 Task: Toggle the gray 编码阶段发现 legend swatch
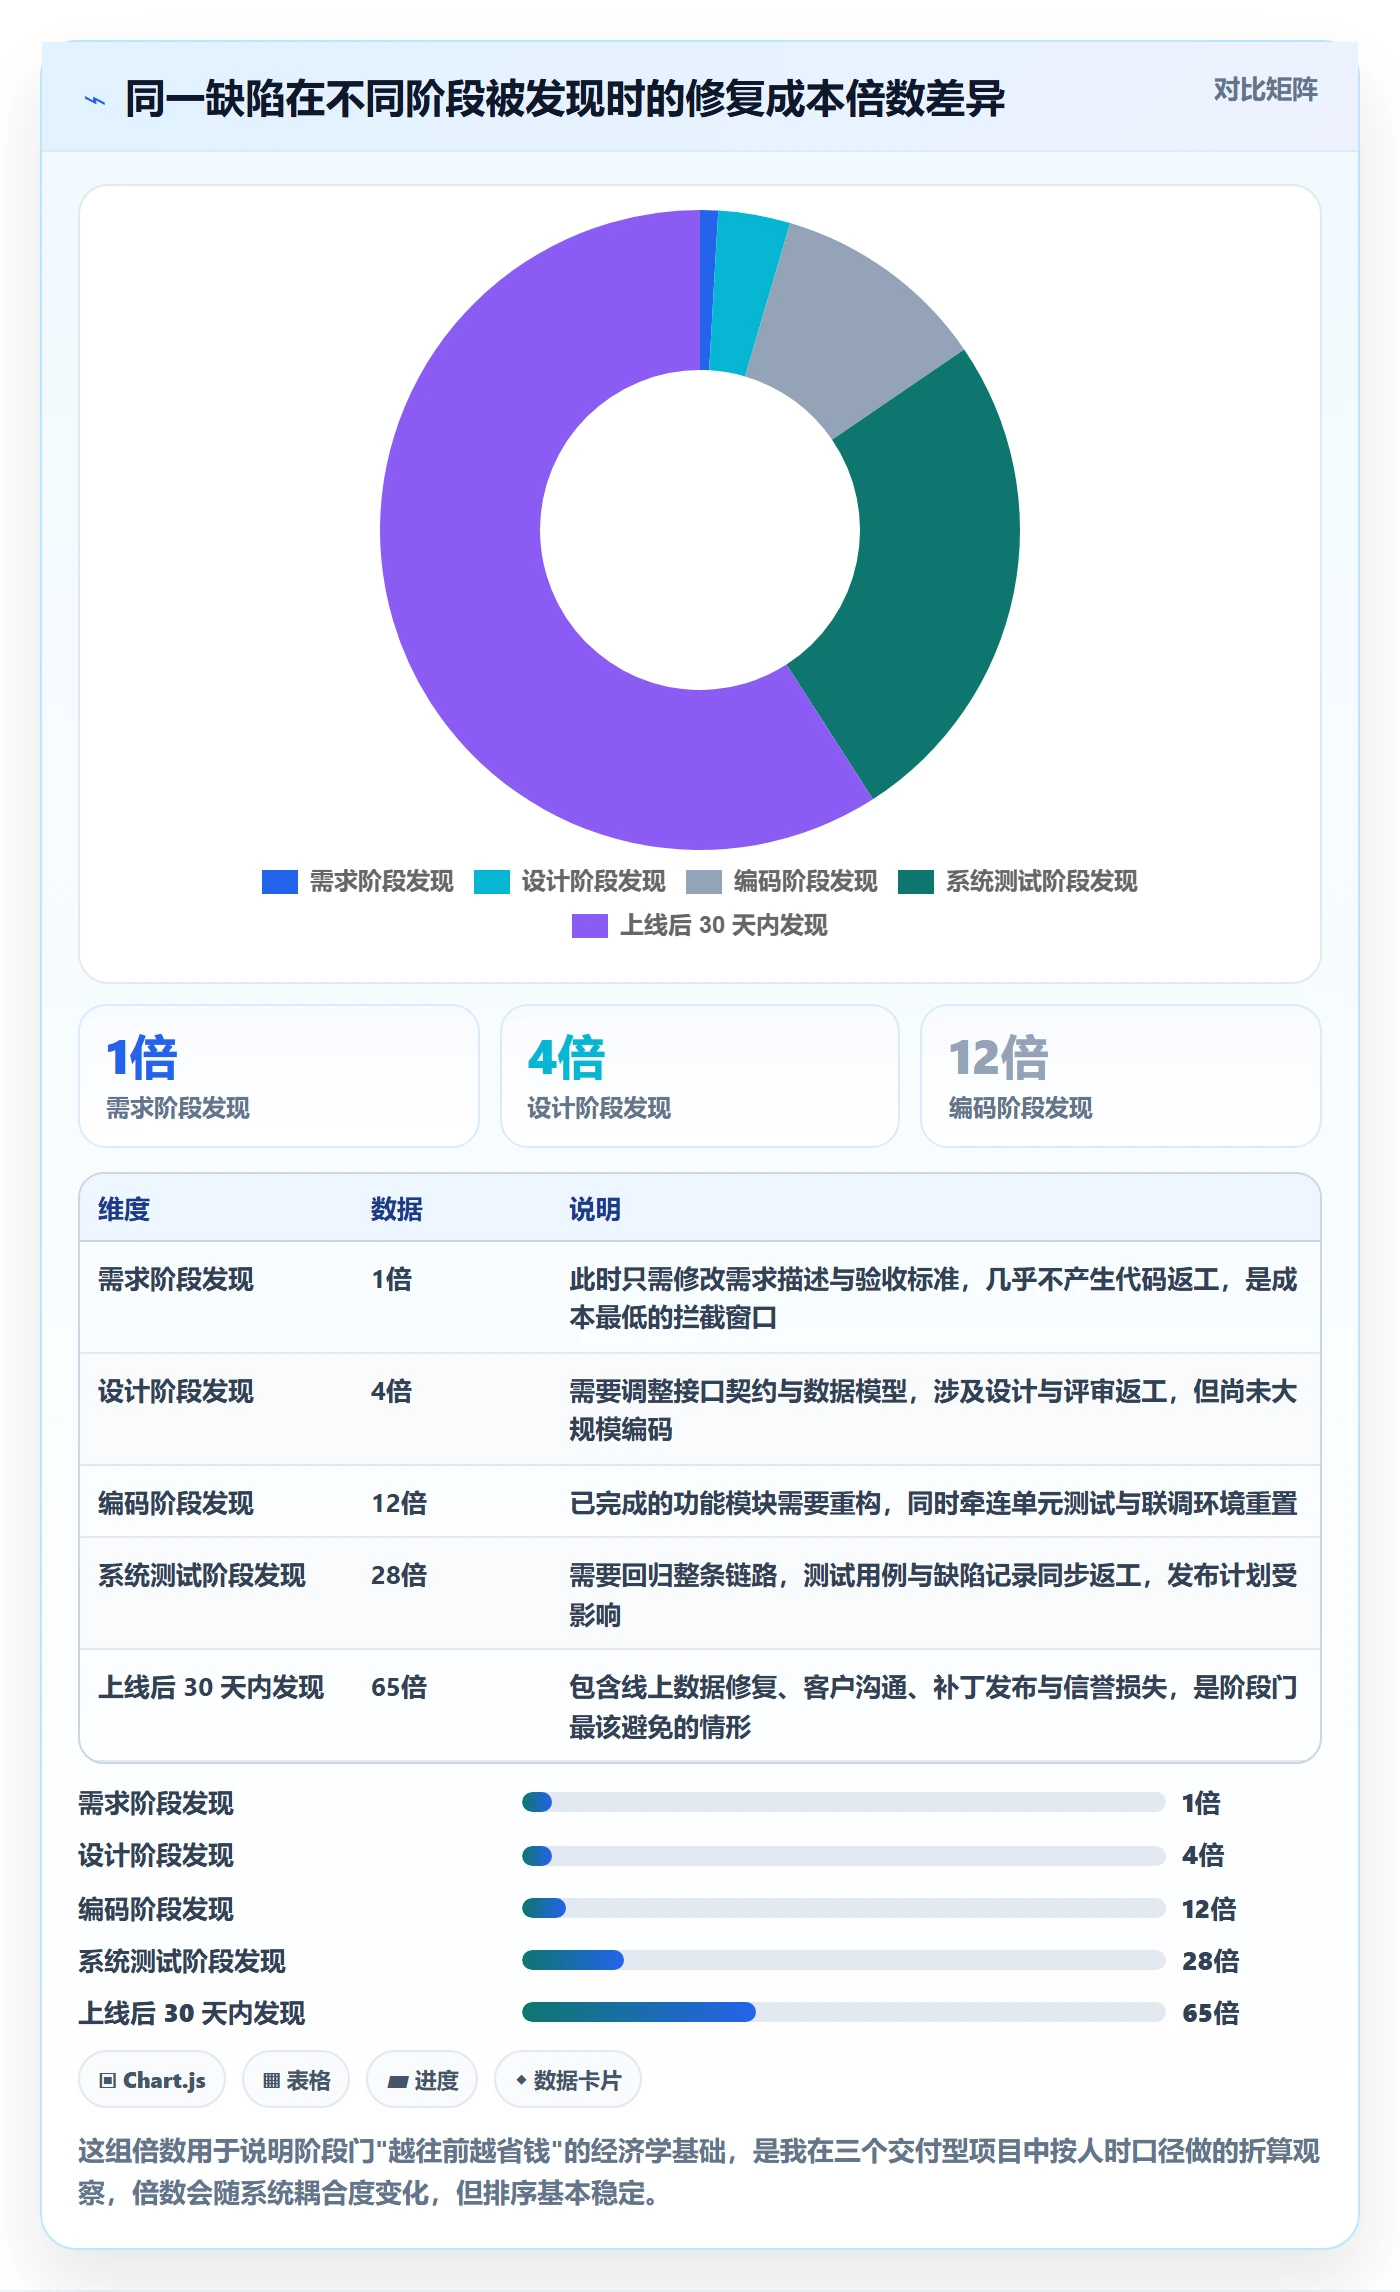coord(704,882)
